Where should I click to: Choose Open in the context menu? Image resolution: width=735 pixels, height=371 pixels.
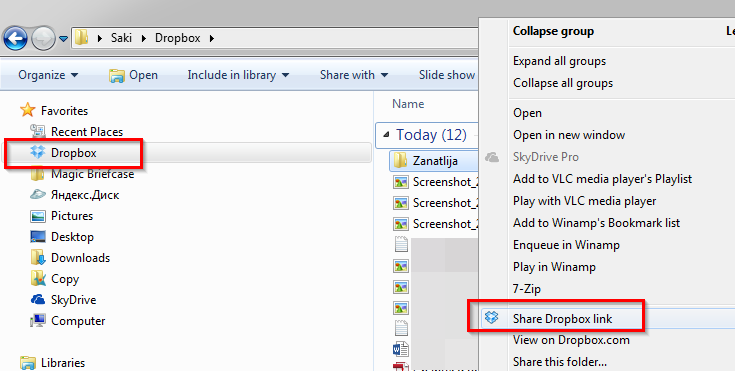(527, 113)
